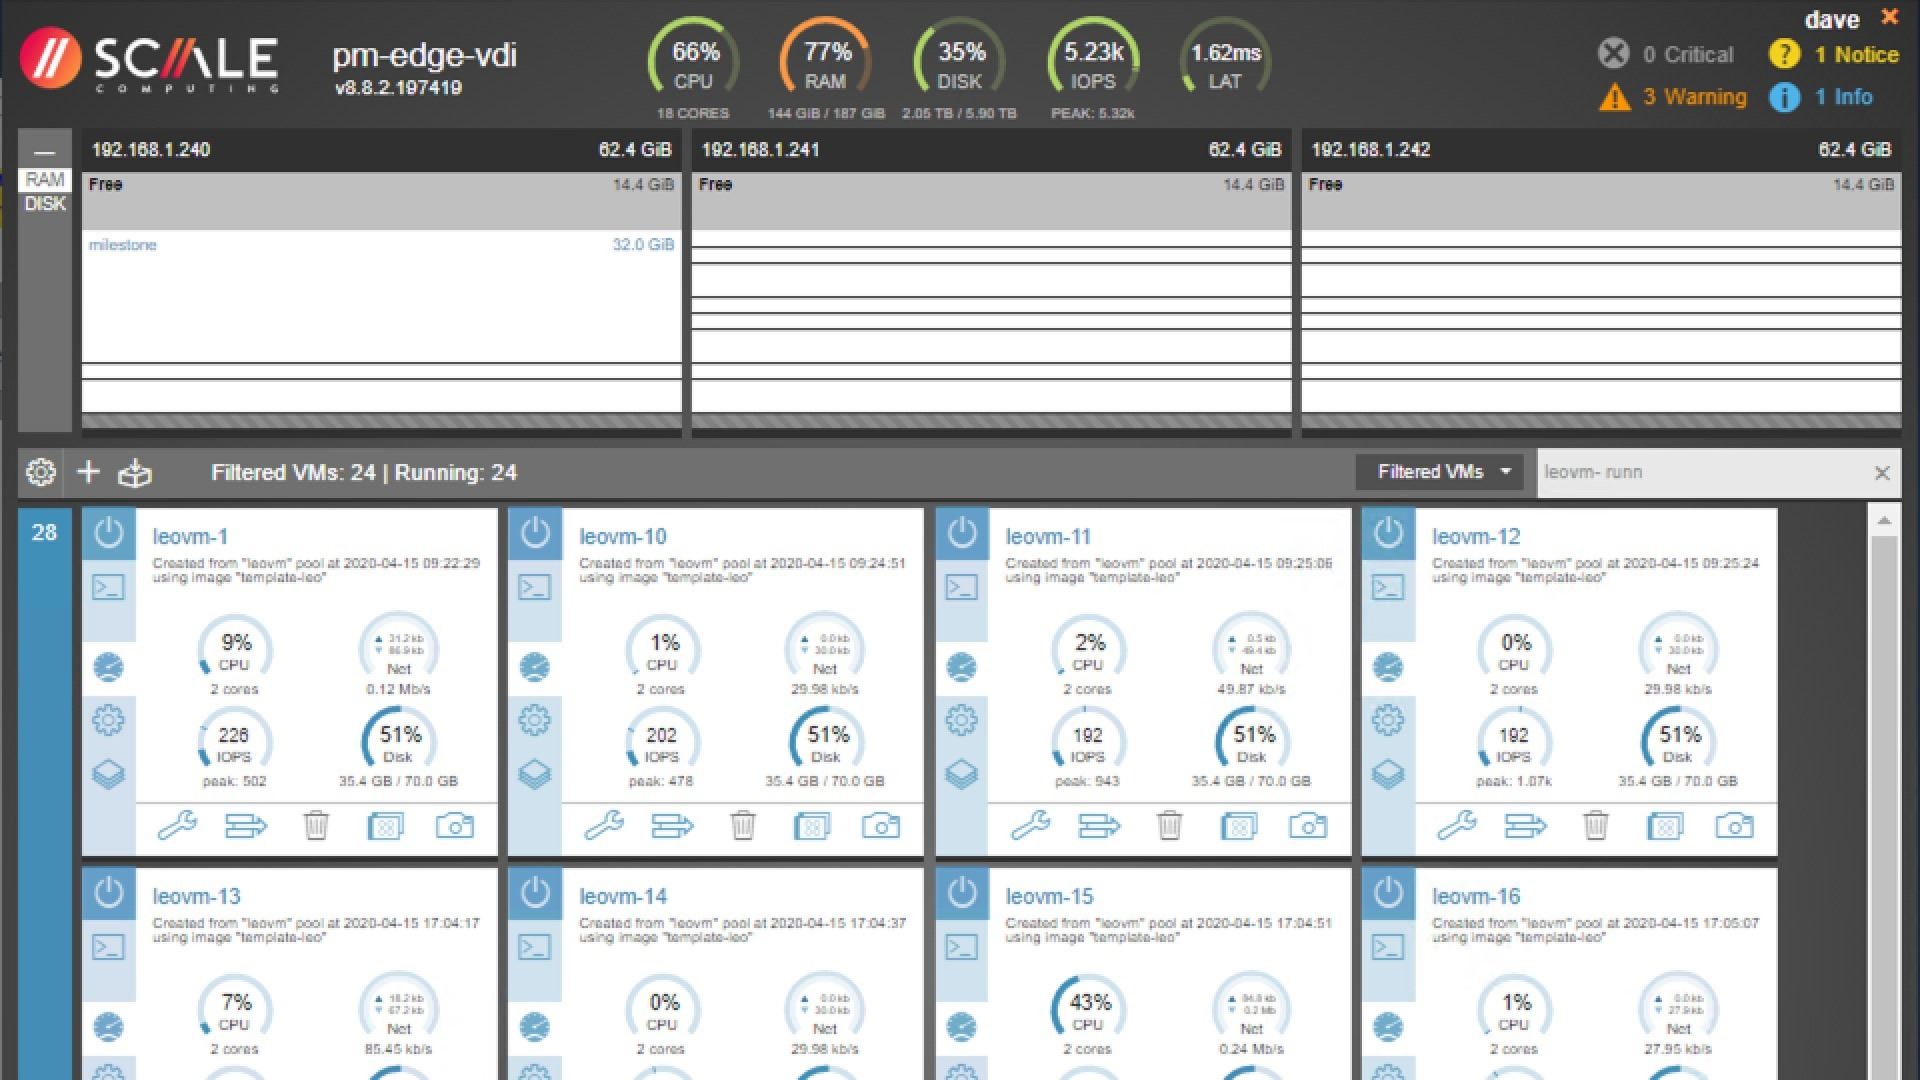Click the power icon on leovm-1
The height and width of the screenshot is (1080, 1920).
pos(108,533)
